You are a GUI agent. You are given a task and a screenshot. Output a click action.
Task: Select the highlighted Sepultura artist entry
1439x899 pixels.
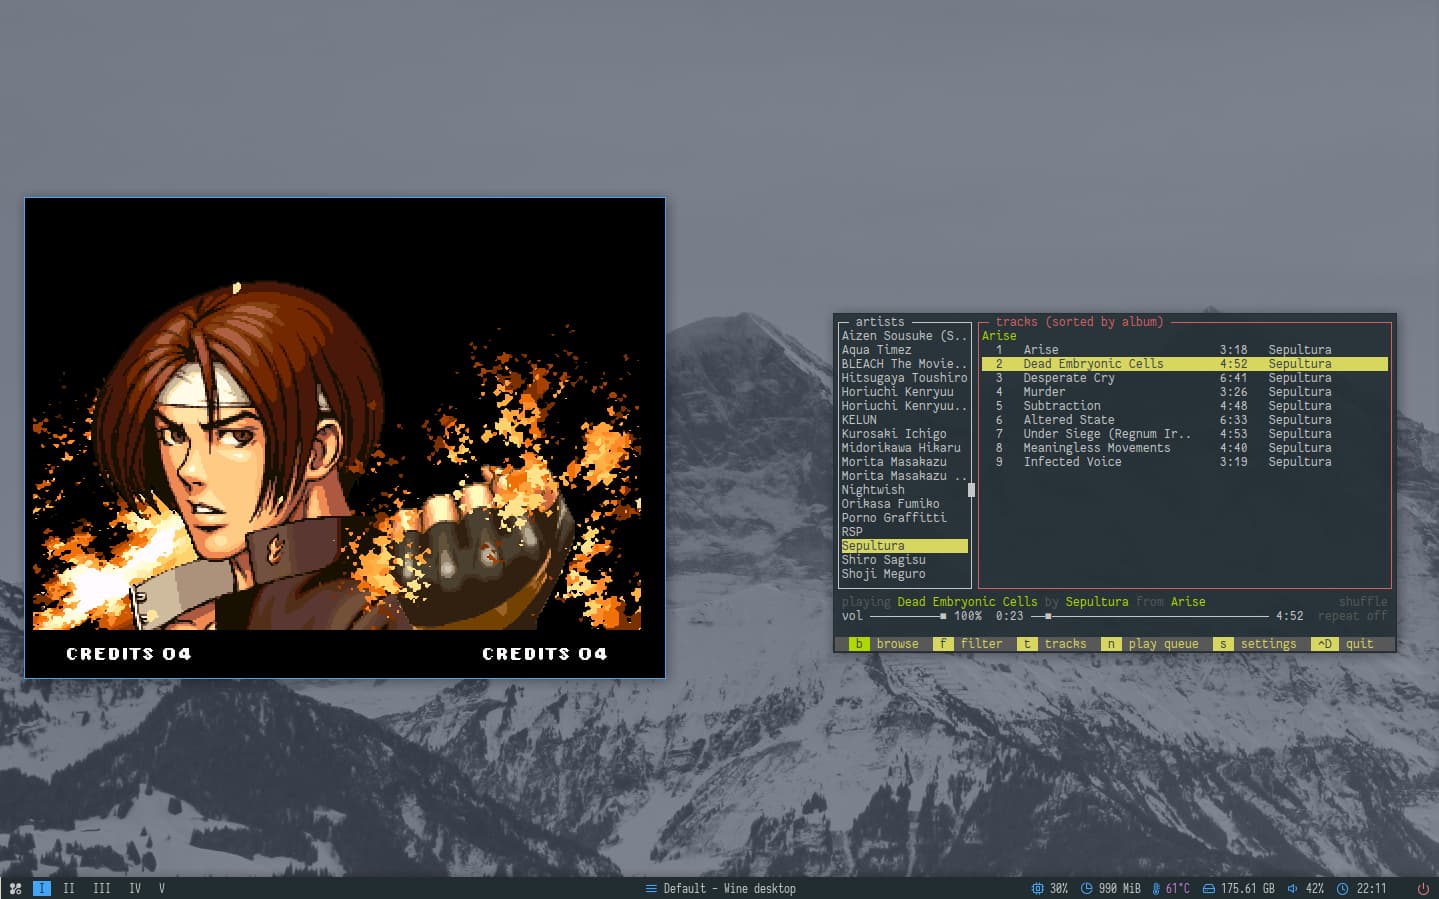tap(904, 546)
